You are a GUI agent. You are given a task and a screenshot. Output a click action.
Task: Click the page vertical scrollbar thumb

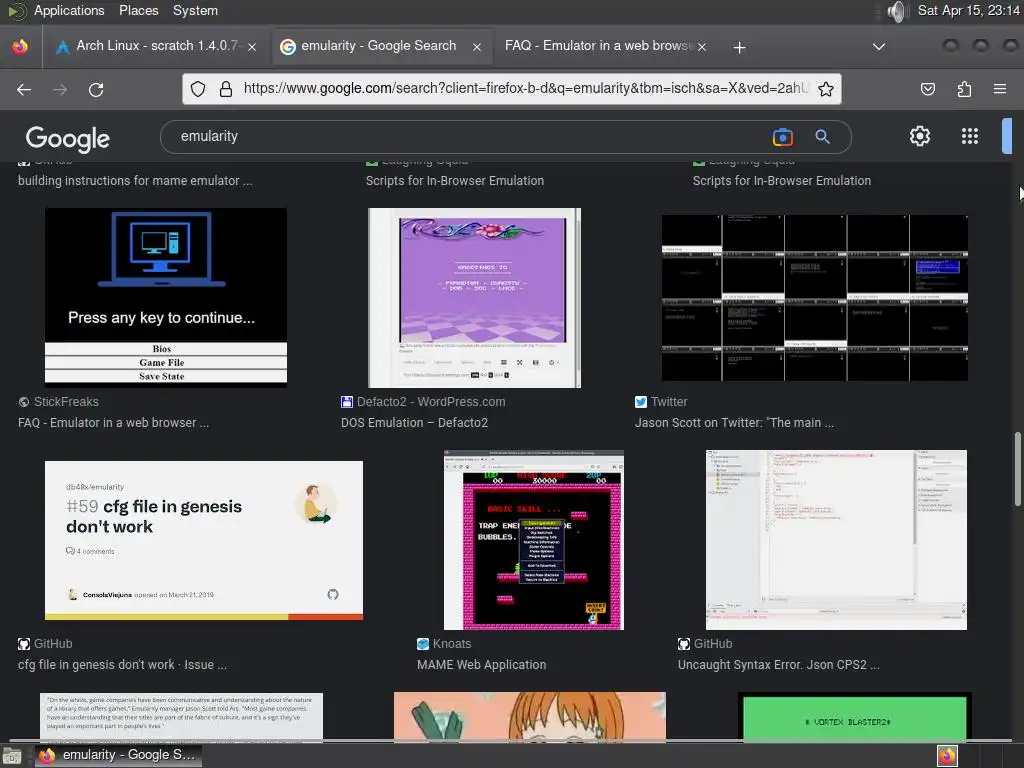pyautogui.click(x=1017, y=468)
